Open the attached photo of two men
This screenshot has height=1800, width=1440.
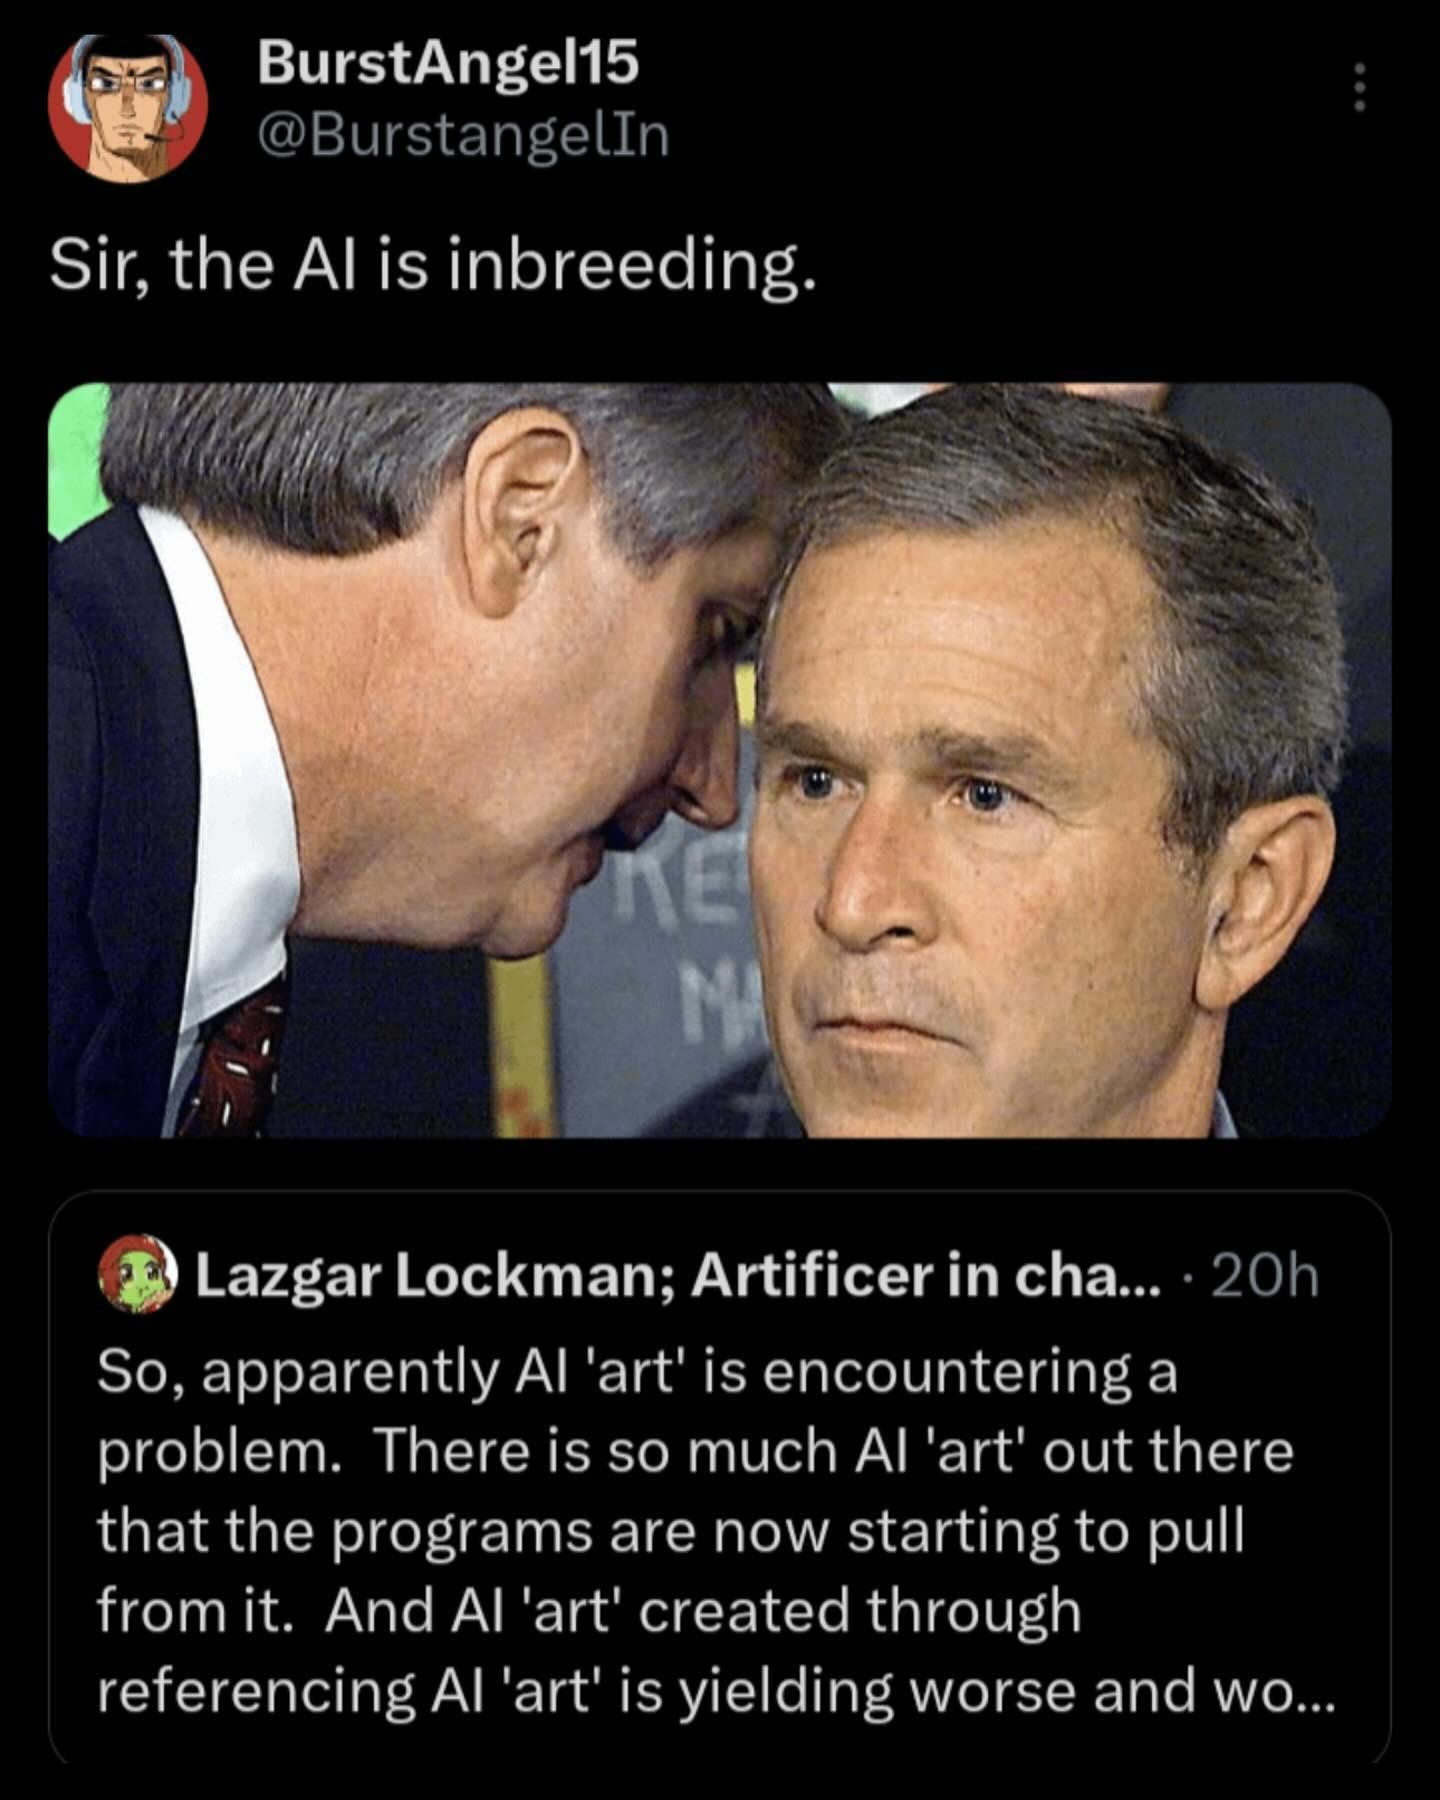tap(720, 760)
